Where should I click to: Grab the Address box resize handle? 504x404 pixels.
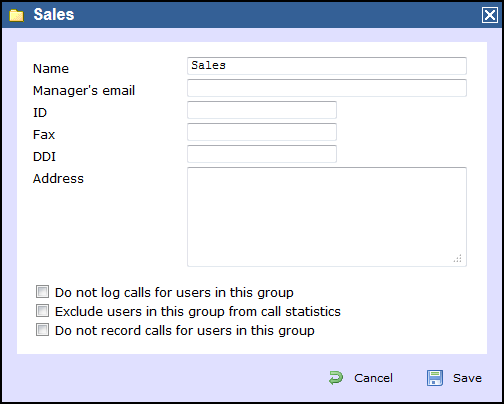tap(458, 258)
